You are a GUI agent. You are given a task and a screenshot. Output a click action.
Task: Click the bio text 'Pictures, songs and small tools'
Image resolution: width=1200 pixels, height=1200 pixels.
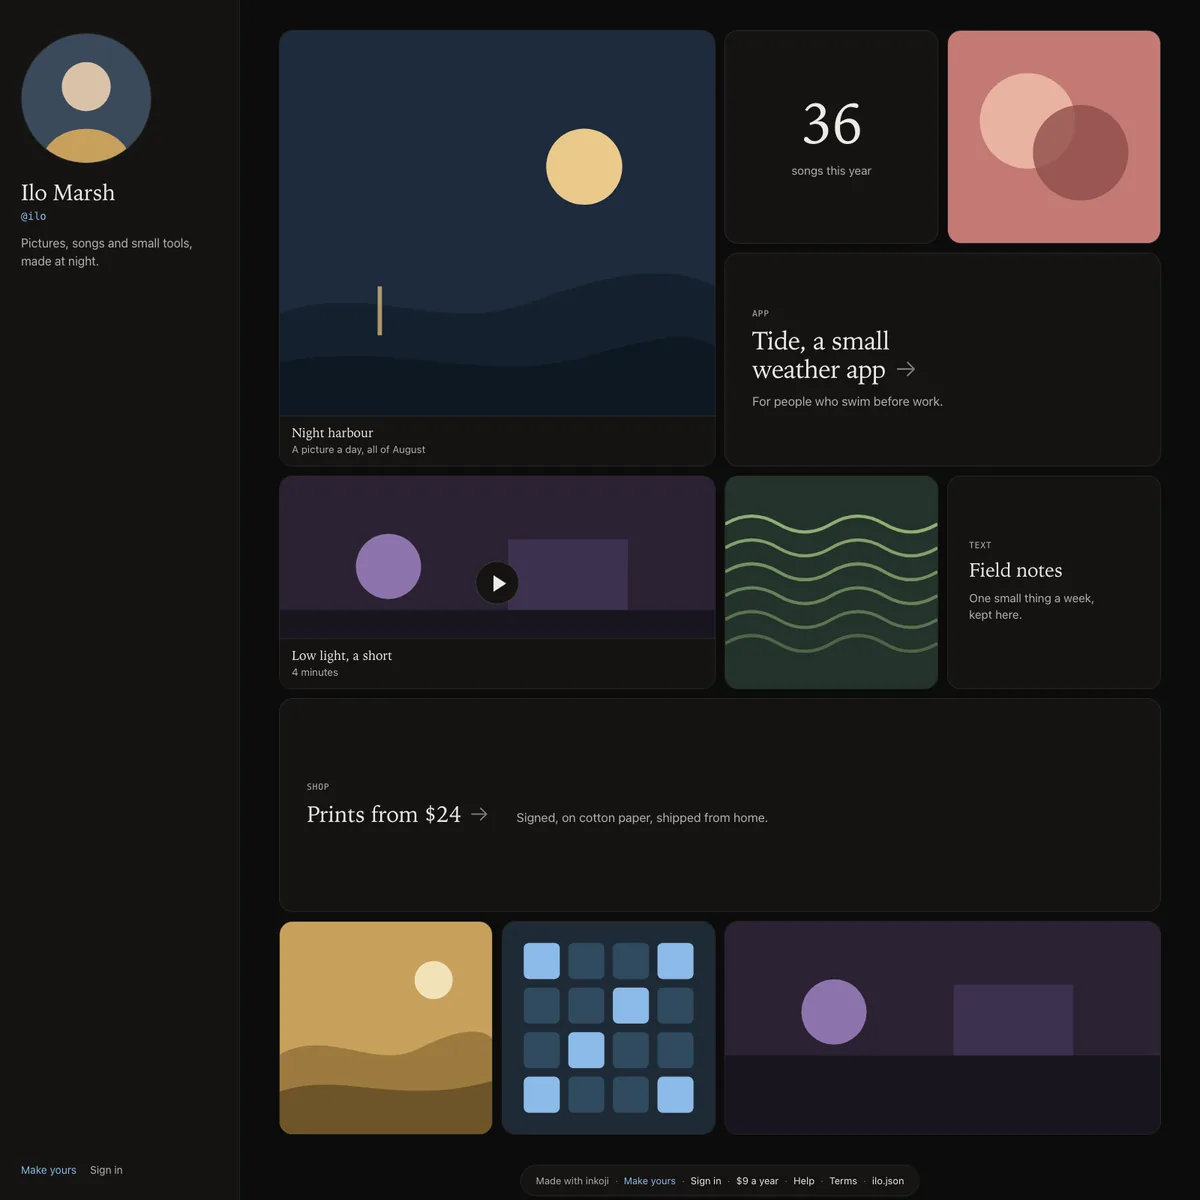(x=106, y=252)
